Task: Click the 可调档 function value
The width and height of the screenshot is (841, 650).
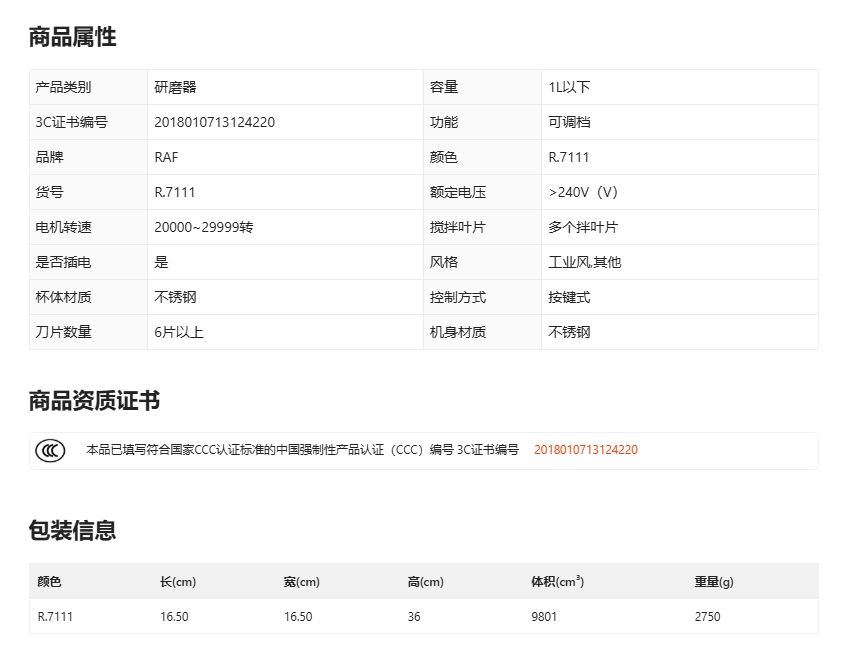Action: tap(569, 123)
